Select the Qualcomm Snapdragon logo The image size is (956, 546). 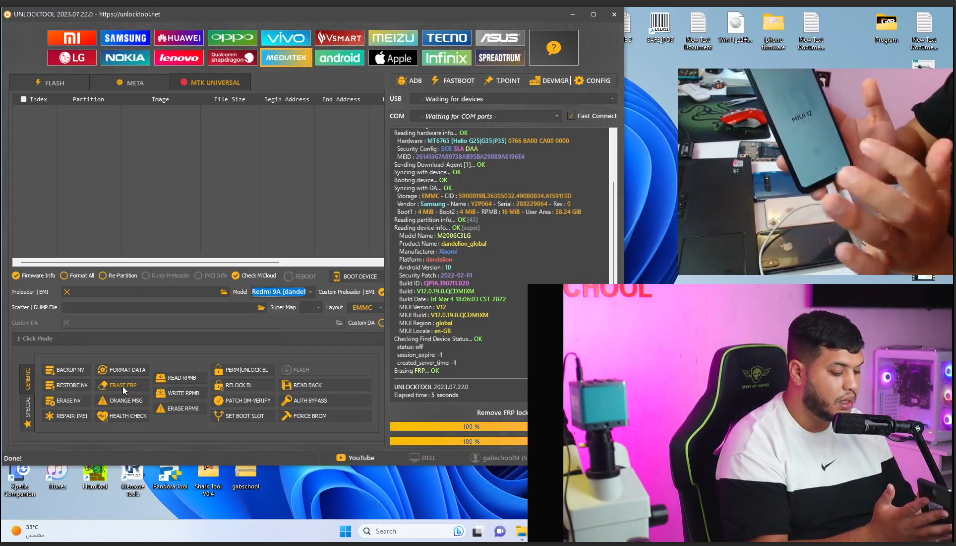coord(232,58)
